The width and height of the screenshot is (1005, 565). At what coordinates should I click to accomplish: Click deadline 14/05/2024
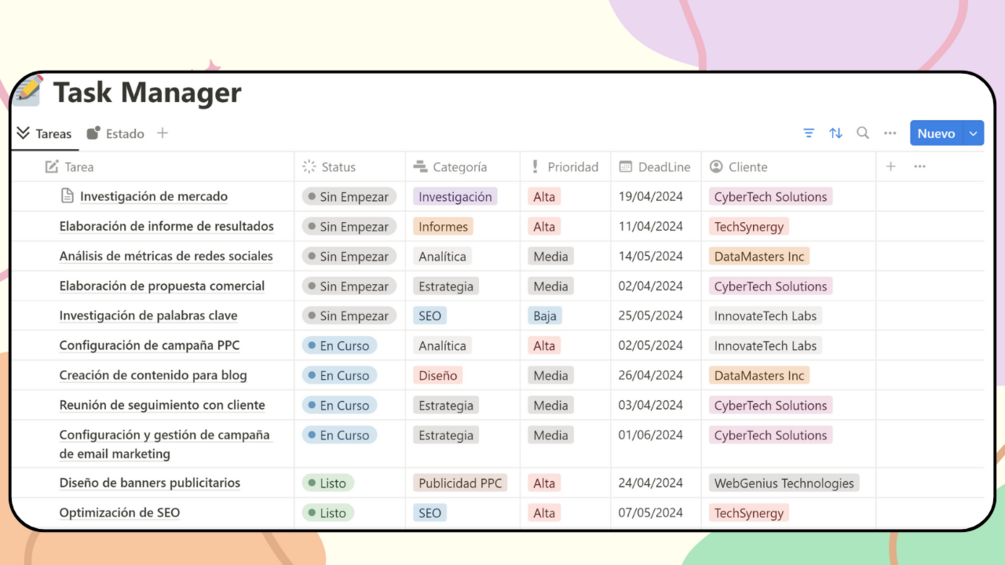(651, 256)
